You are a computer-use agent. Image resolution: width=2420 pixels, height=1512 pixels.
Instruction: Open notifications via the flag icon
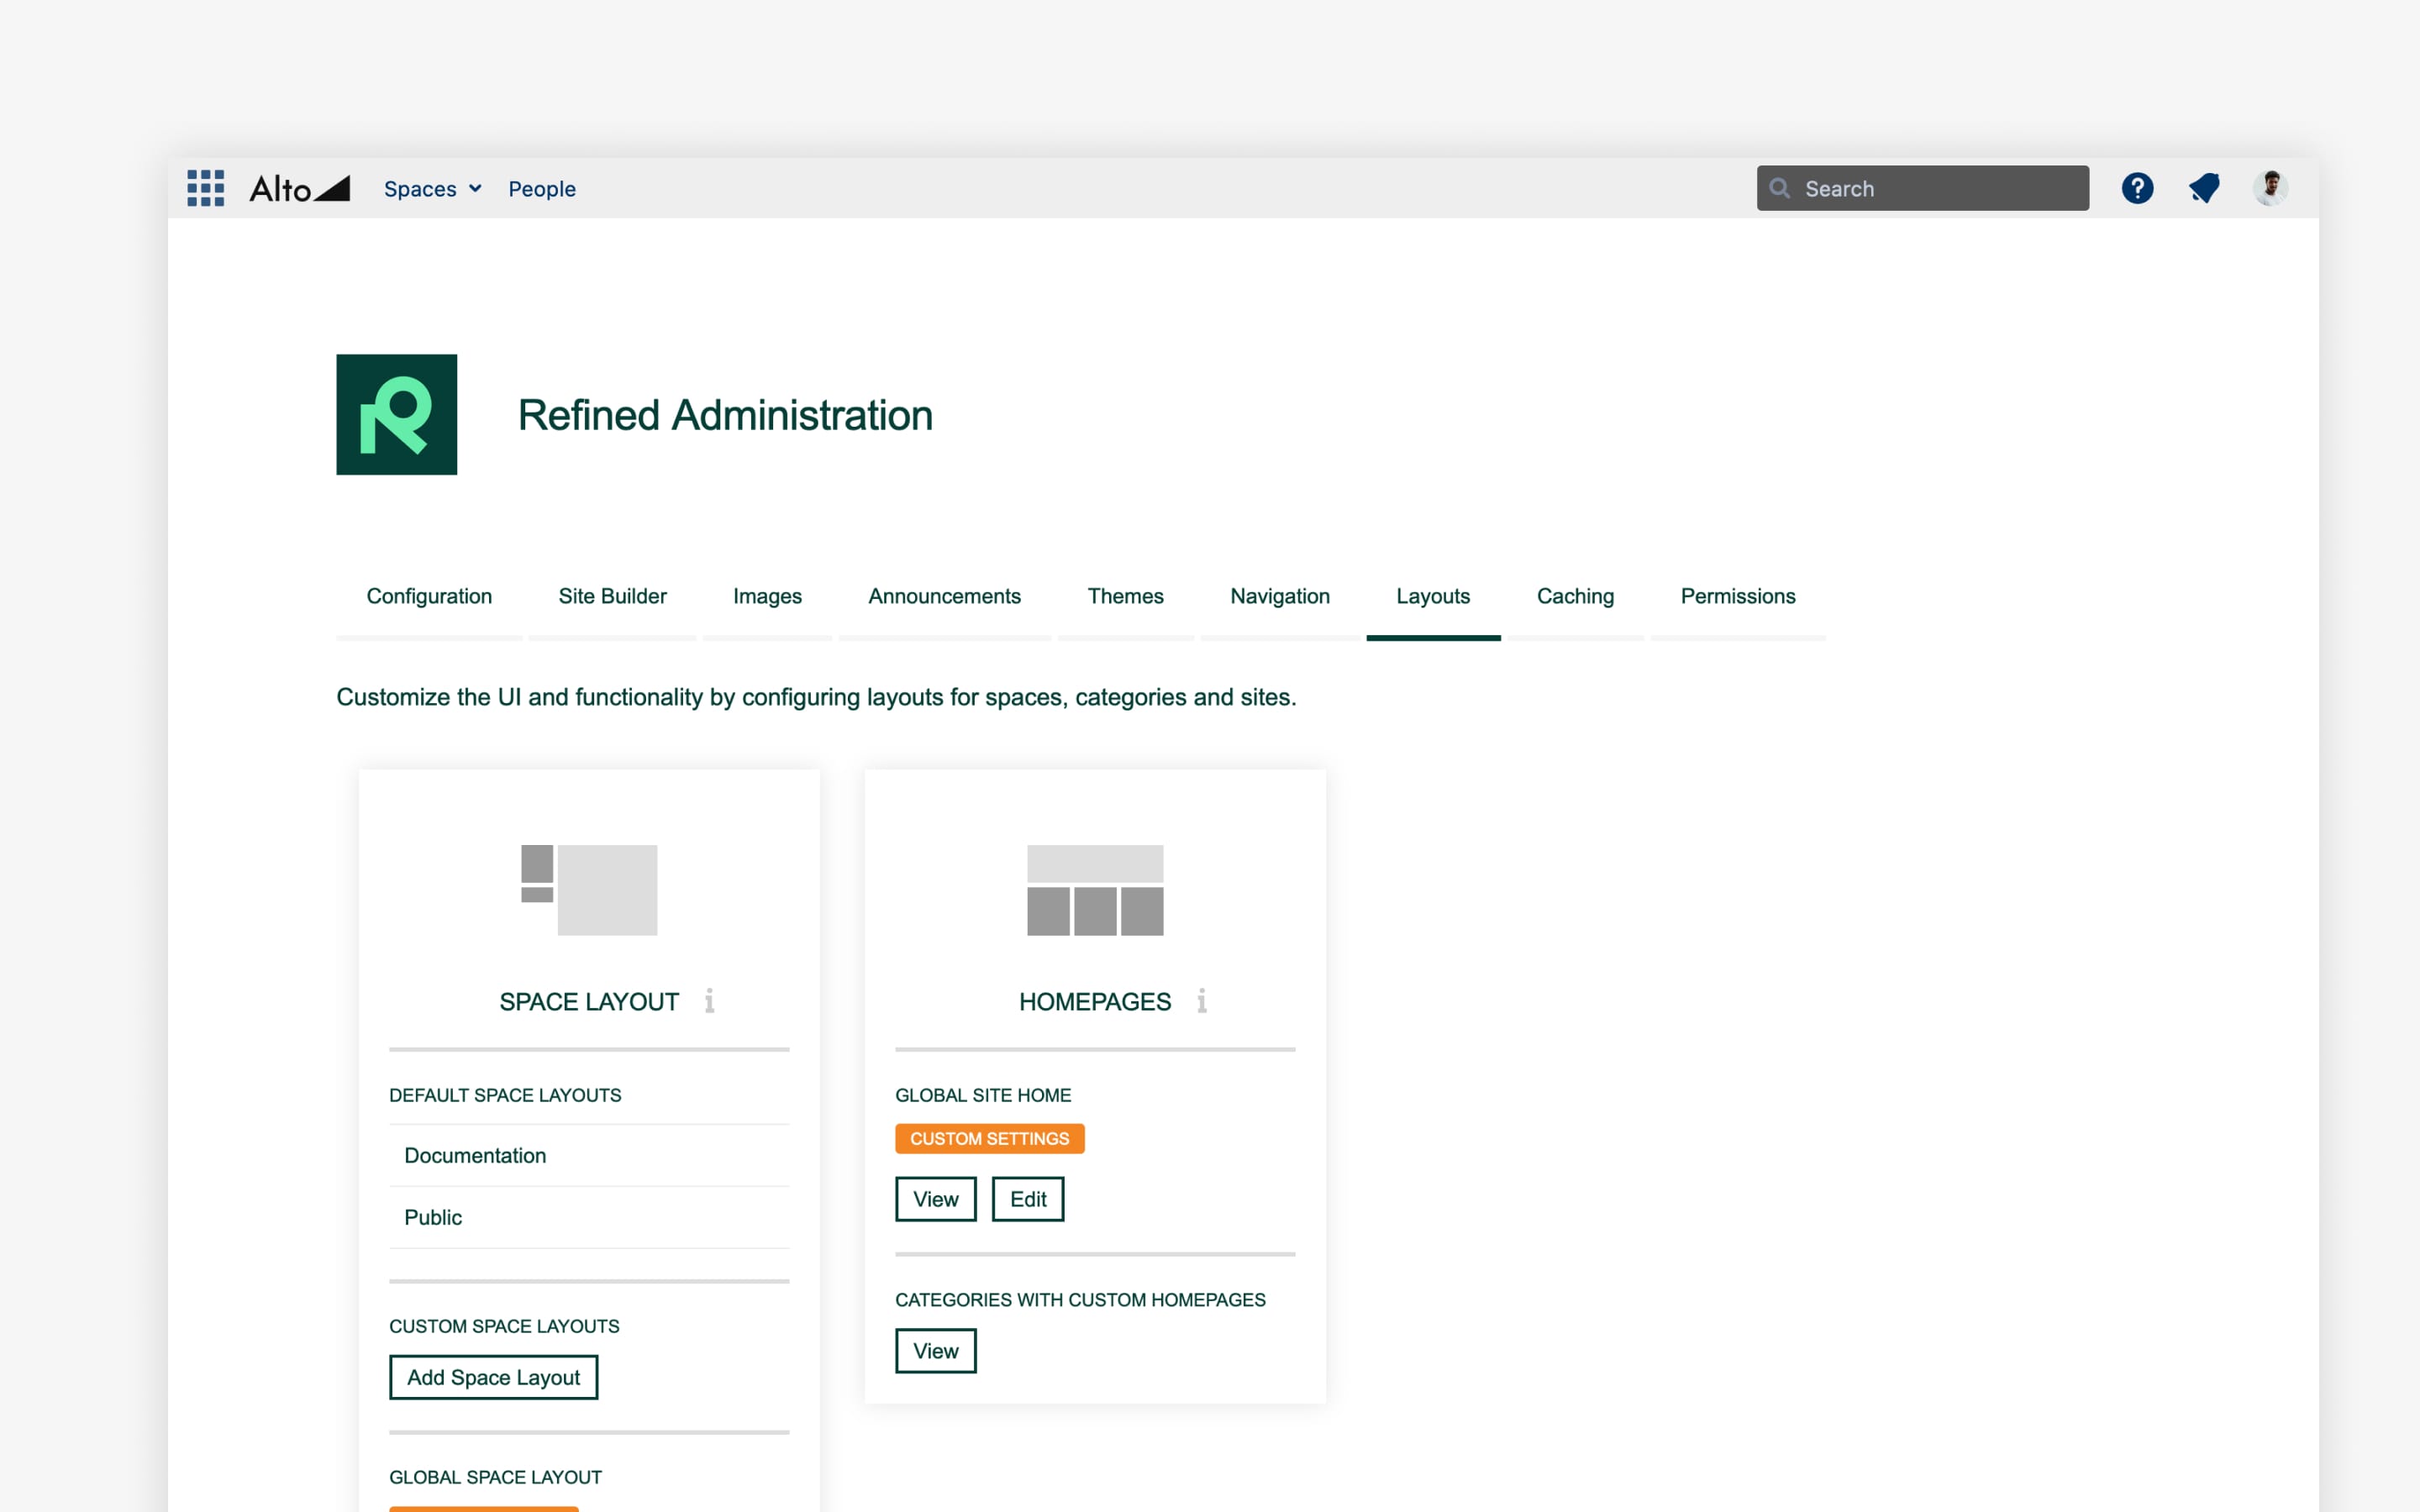[2204, 188]
